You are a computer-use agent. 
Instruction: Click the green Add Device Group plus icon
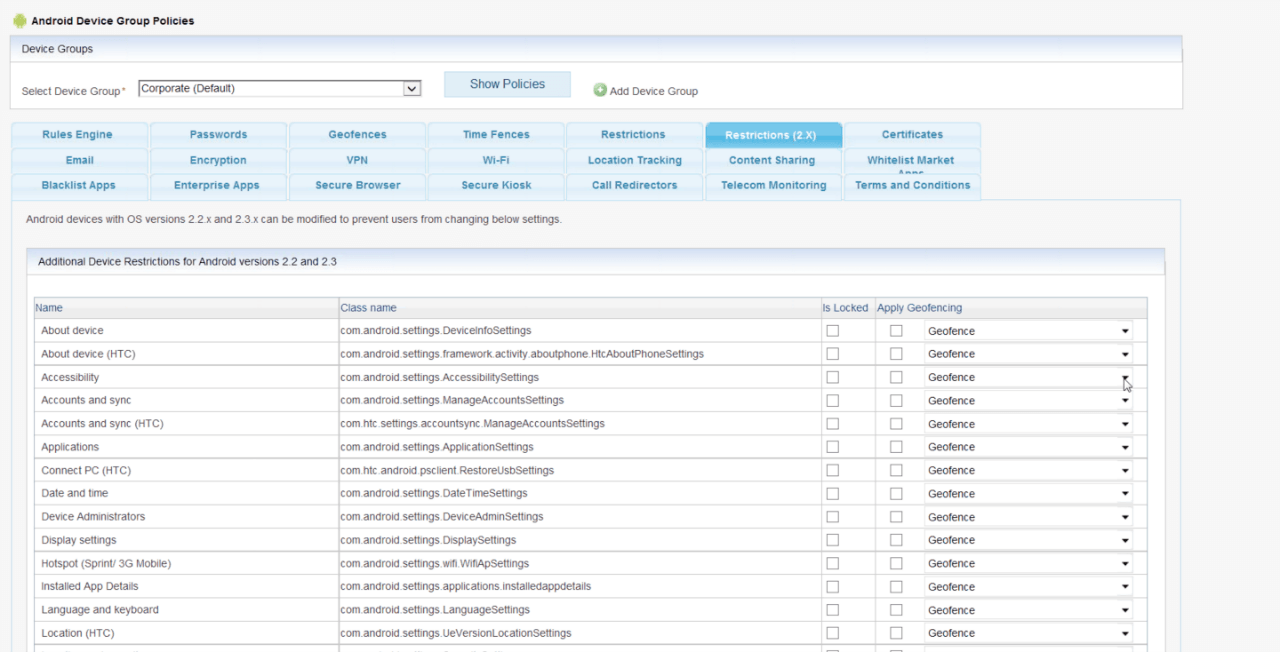pos(600,90)
